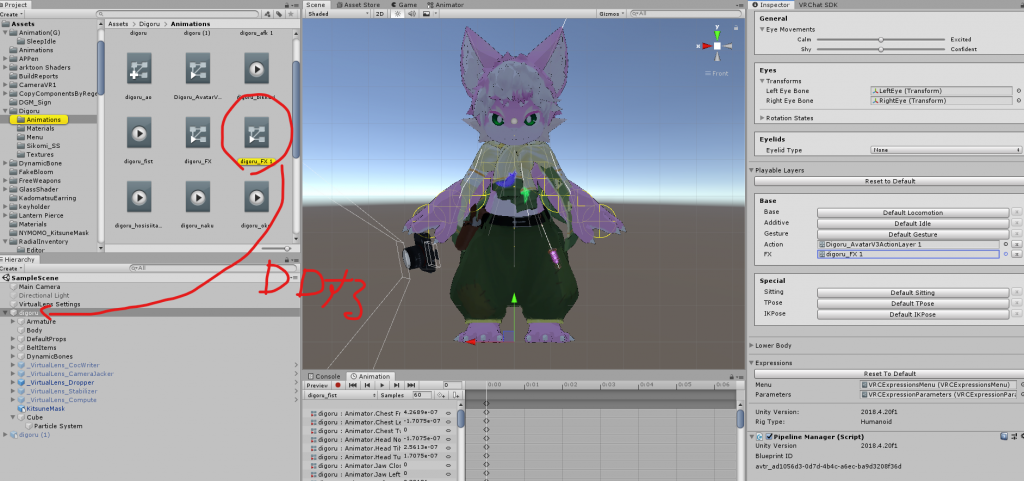Collapse the Digoru folder in Project tree

5,111
